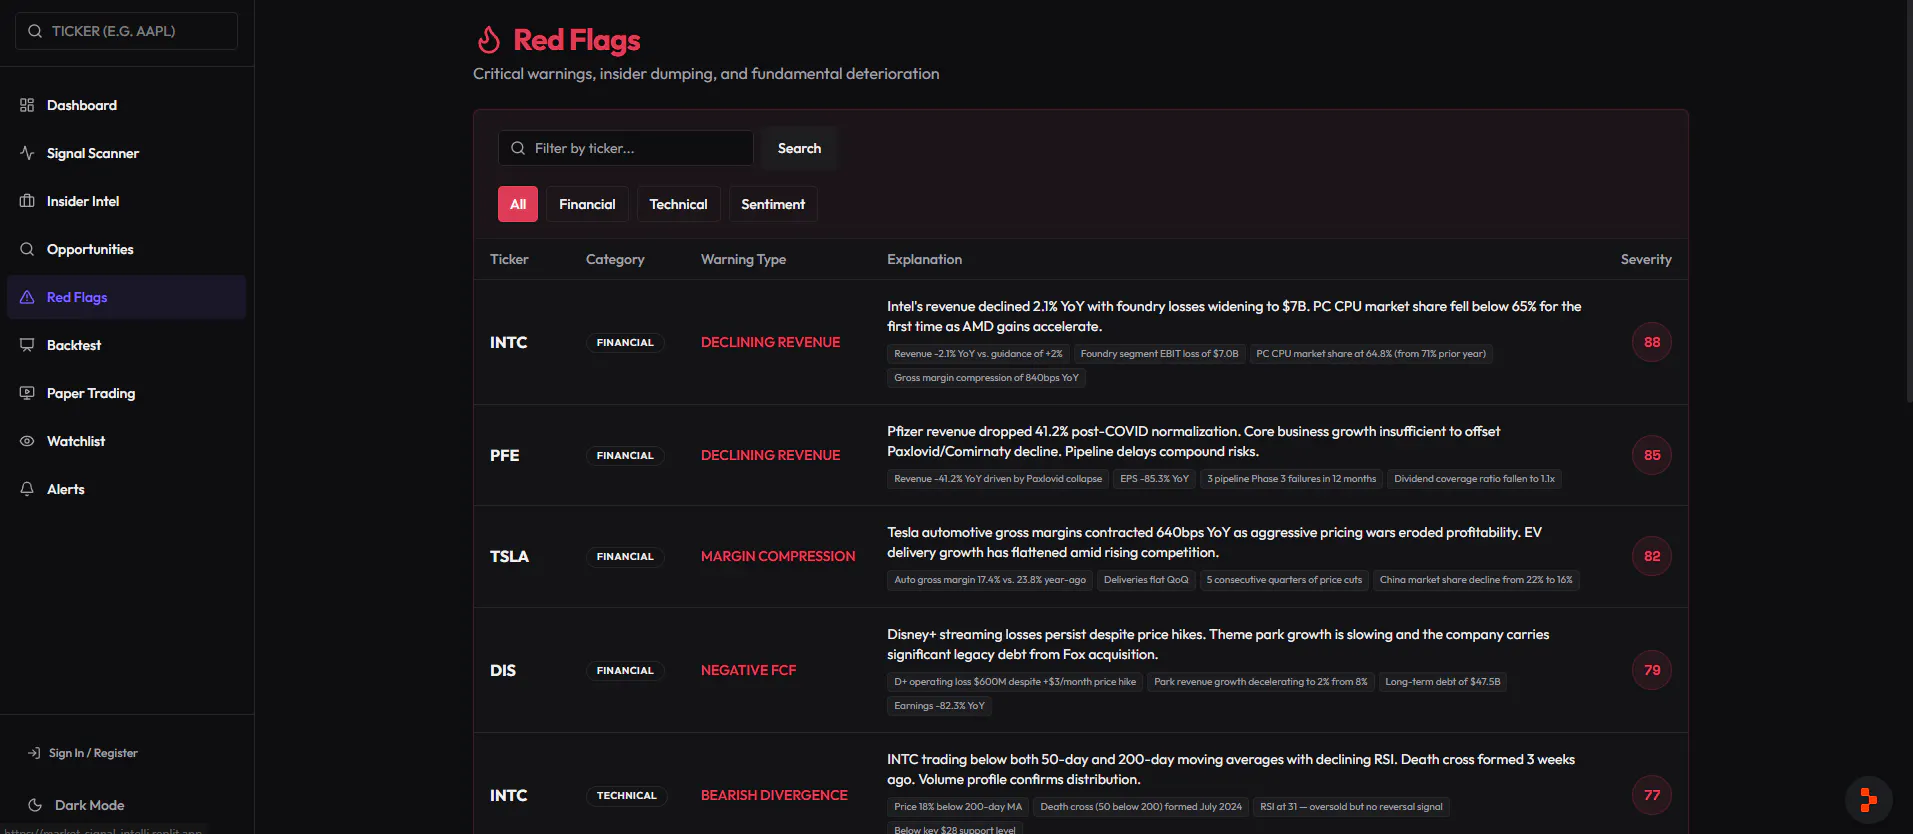Click the severity score 85 badge
The image size is (1913, 834).
[x=1652, y=455]
